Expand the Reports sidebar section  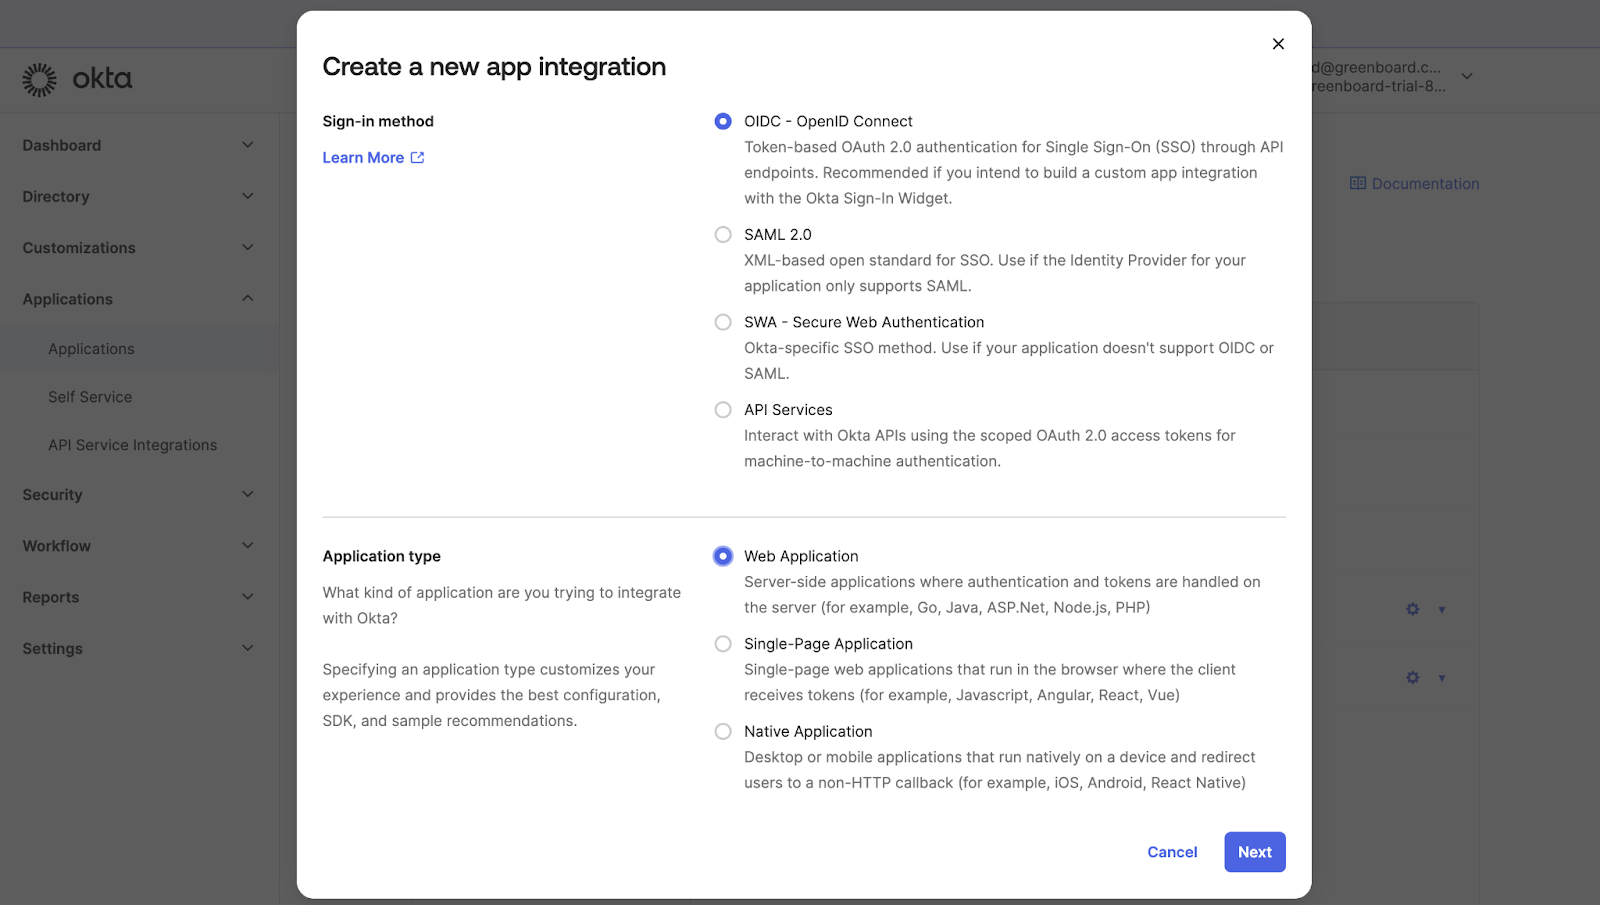(x=139, y=597)
